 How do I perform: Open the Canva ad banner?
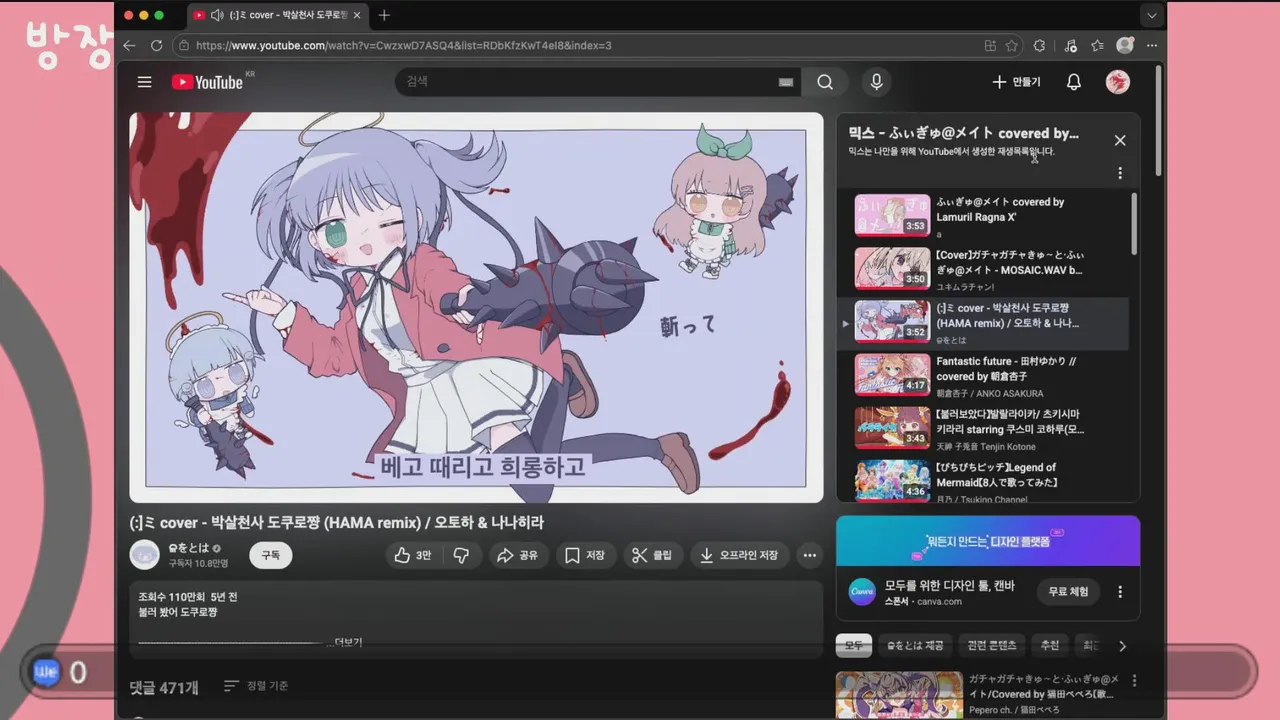[988, 541]
